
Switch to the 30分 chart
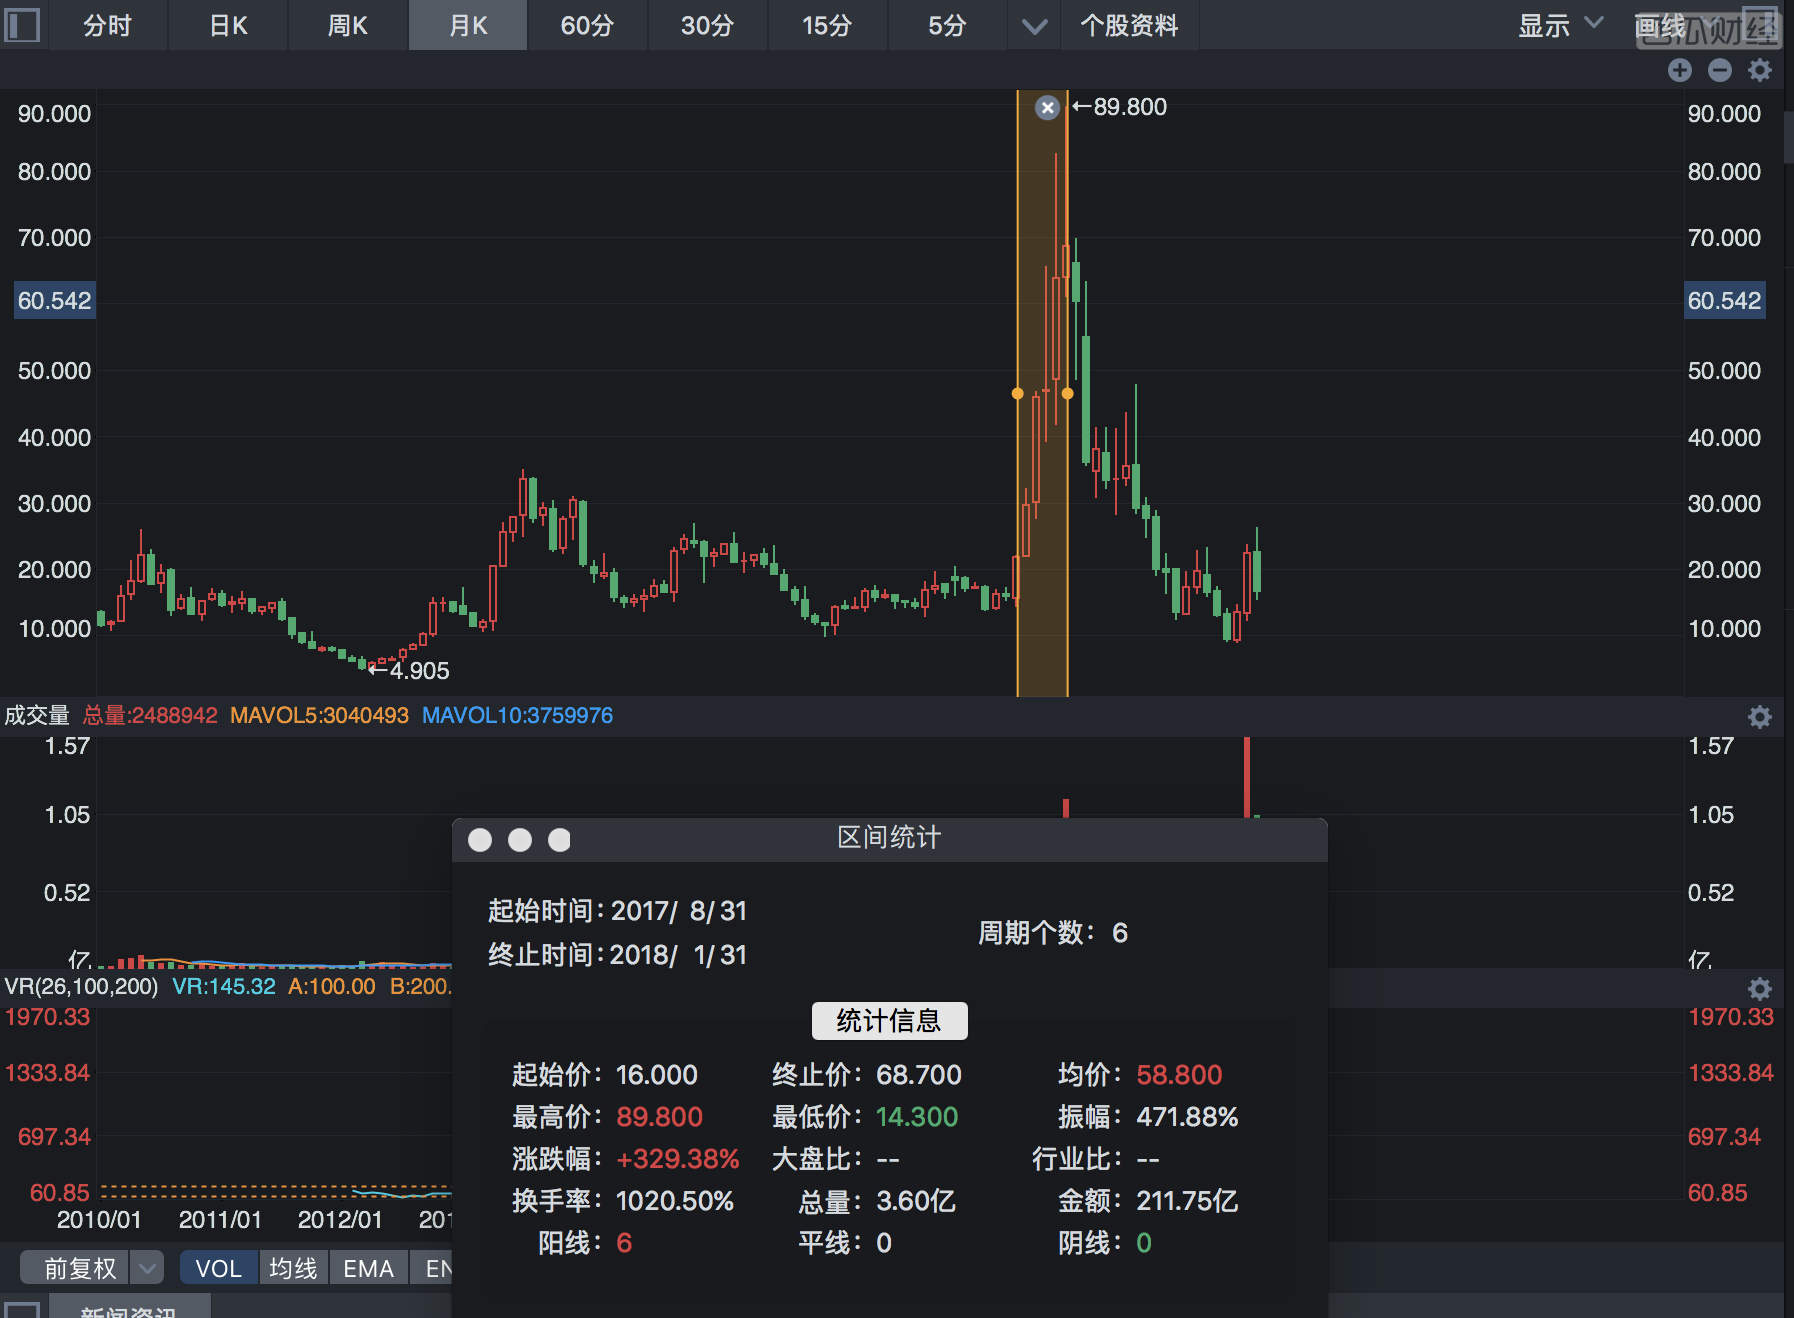pyautogui.click(x=707, y=25)
